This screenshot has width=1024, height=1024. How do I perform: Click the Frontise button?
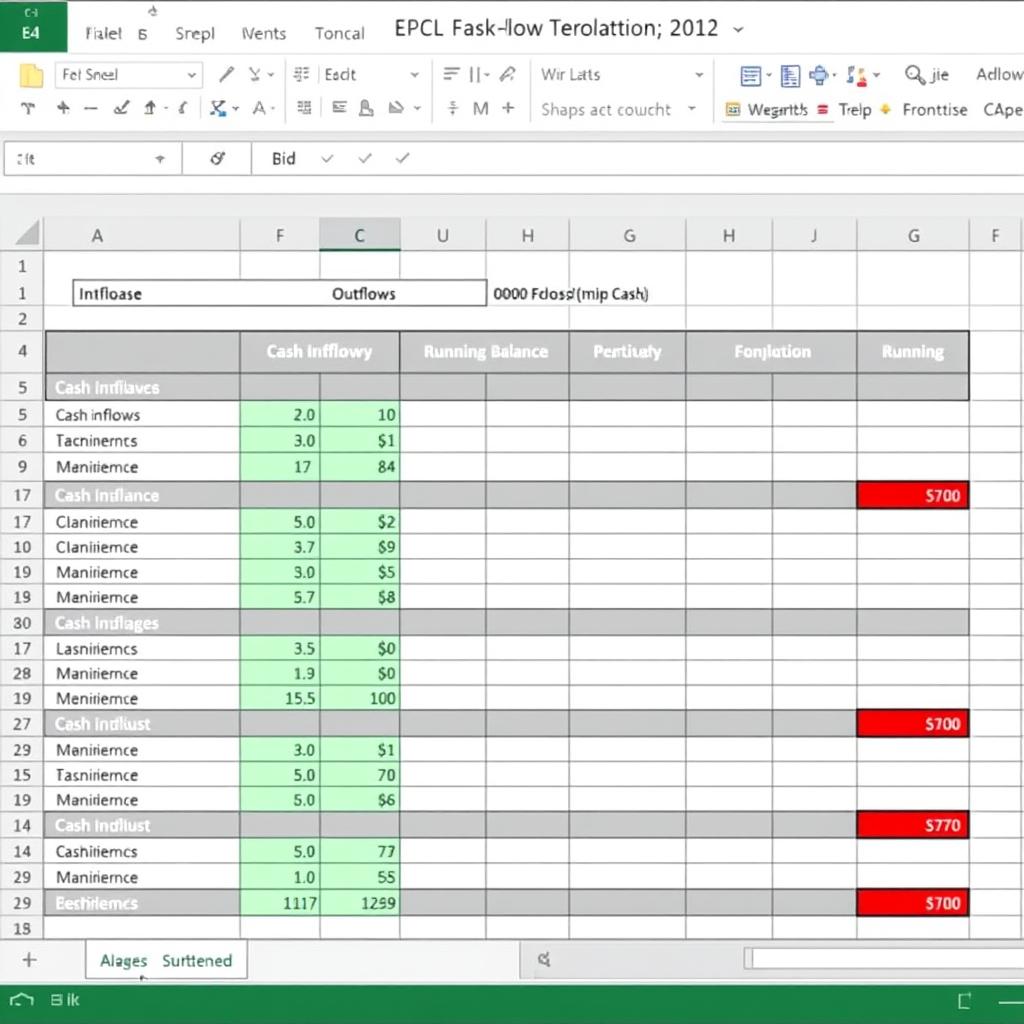click(934, 110)
